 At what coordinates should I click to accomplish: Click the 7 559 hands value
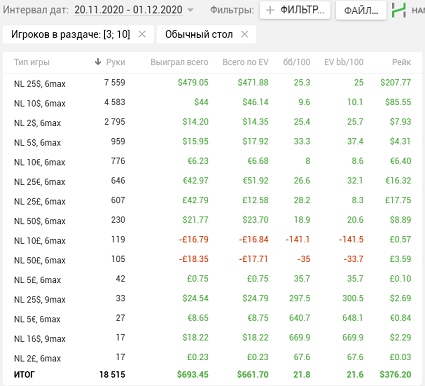pyautogui.click(x=115, y=82)
